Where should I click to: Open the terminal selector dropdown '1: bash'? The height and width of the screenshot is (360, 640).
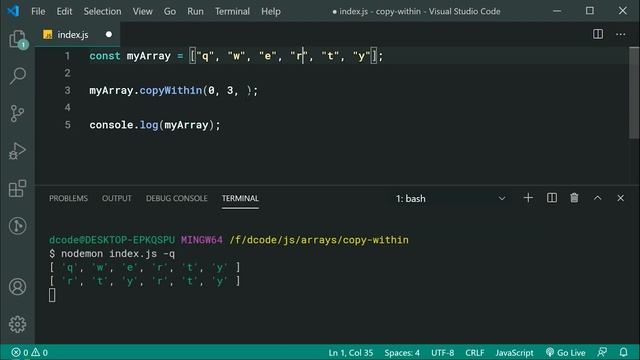(450, 198)
